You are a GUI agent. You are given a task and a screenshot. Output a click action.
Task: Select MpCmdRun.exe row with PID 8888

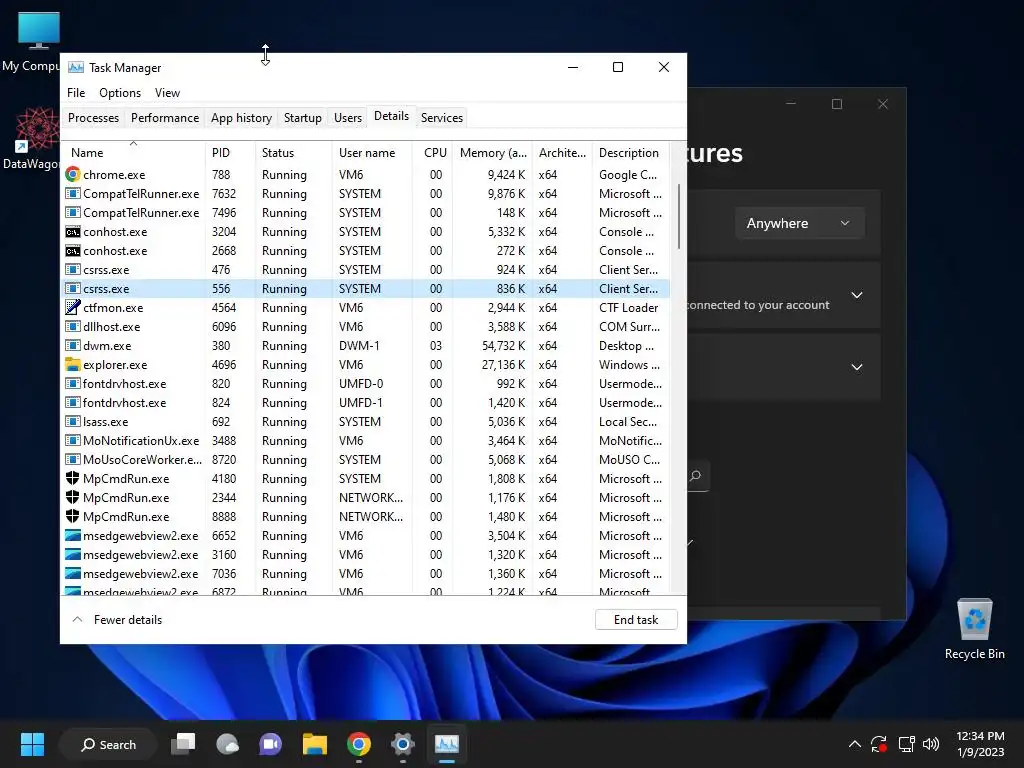(x=366, y=517)
